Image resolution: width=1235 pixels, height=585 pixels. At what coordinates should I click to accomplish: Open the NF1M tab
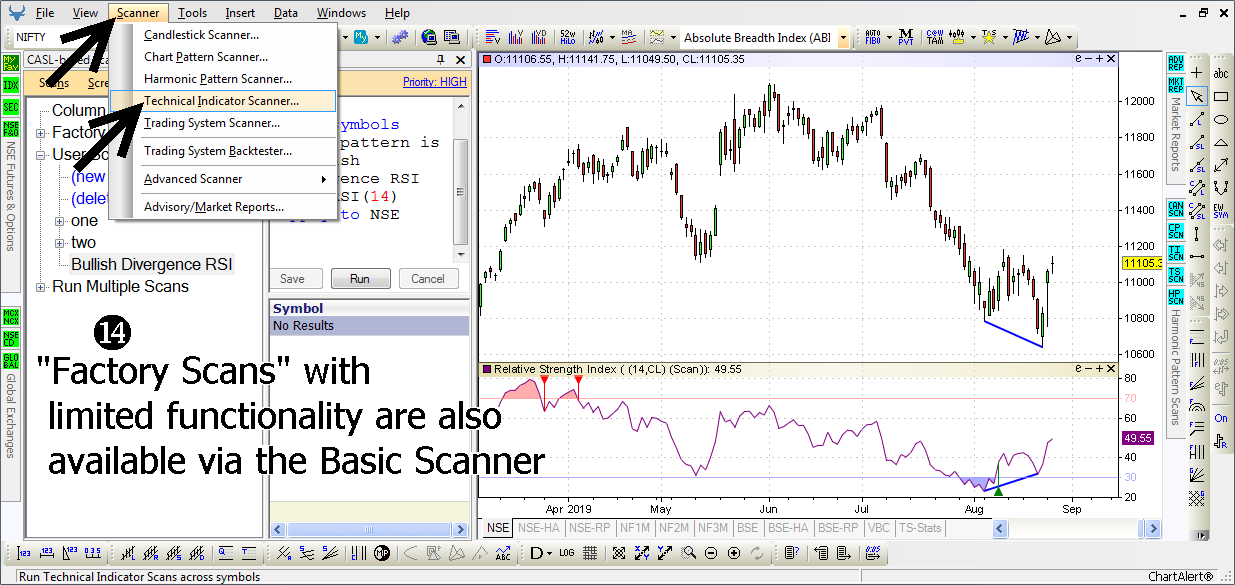(634, 528)
